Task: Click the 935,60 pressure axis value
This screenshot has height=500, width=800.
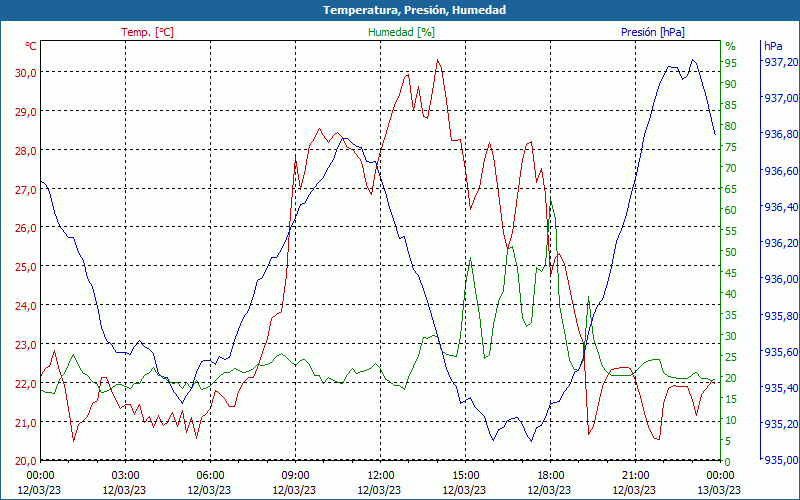Action: coord(781,352)
